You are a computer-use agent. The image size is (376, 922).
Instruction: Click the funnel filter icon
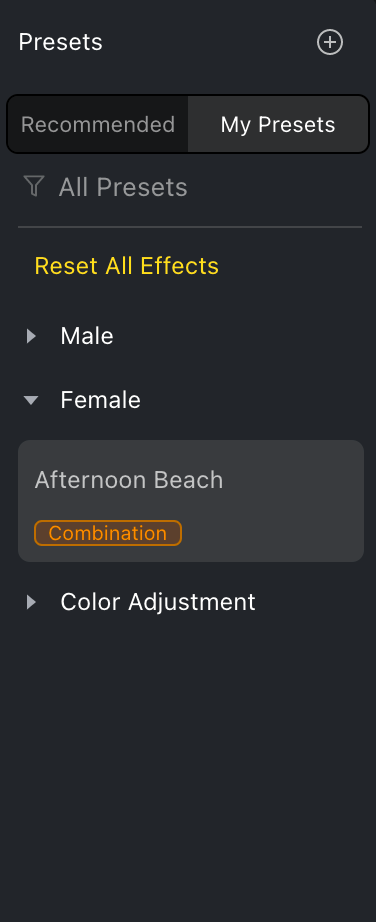(34, 186)
